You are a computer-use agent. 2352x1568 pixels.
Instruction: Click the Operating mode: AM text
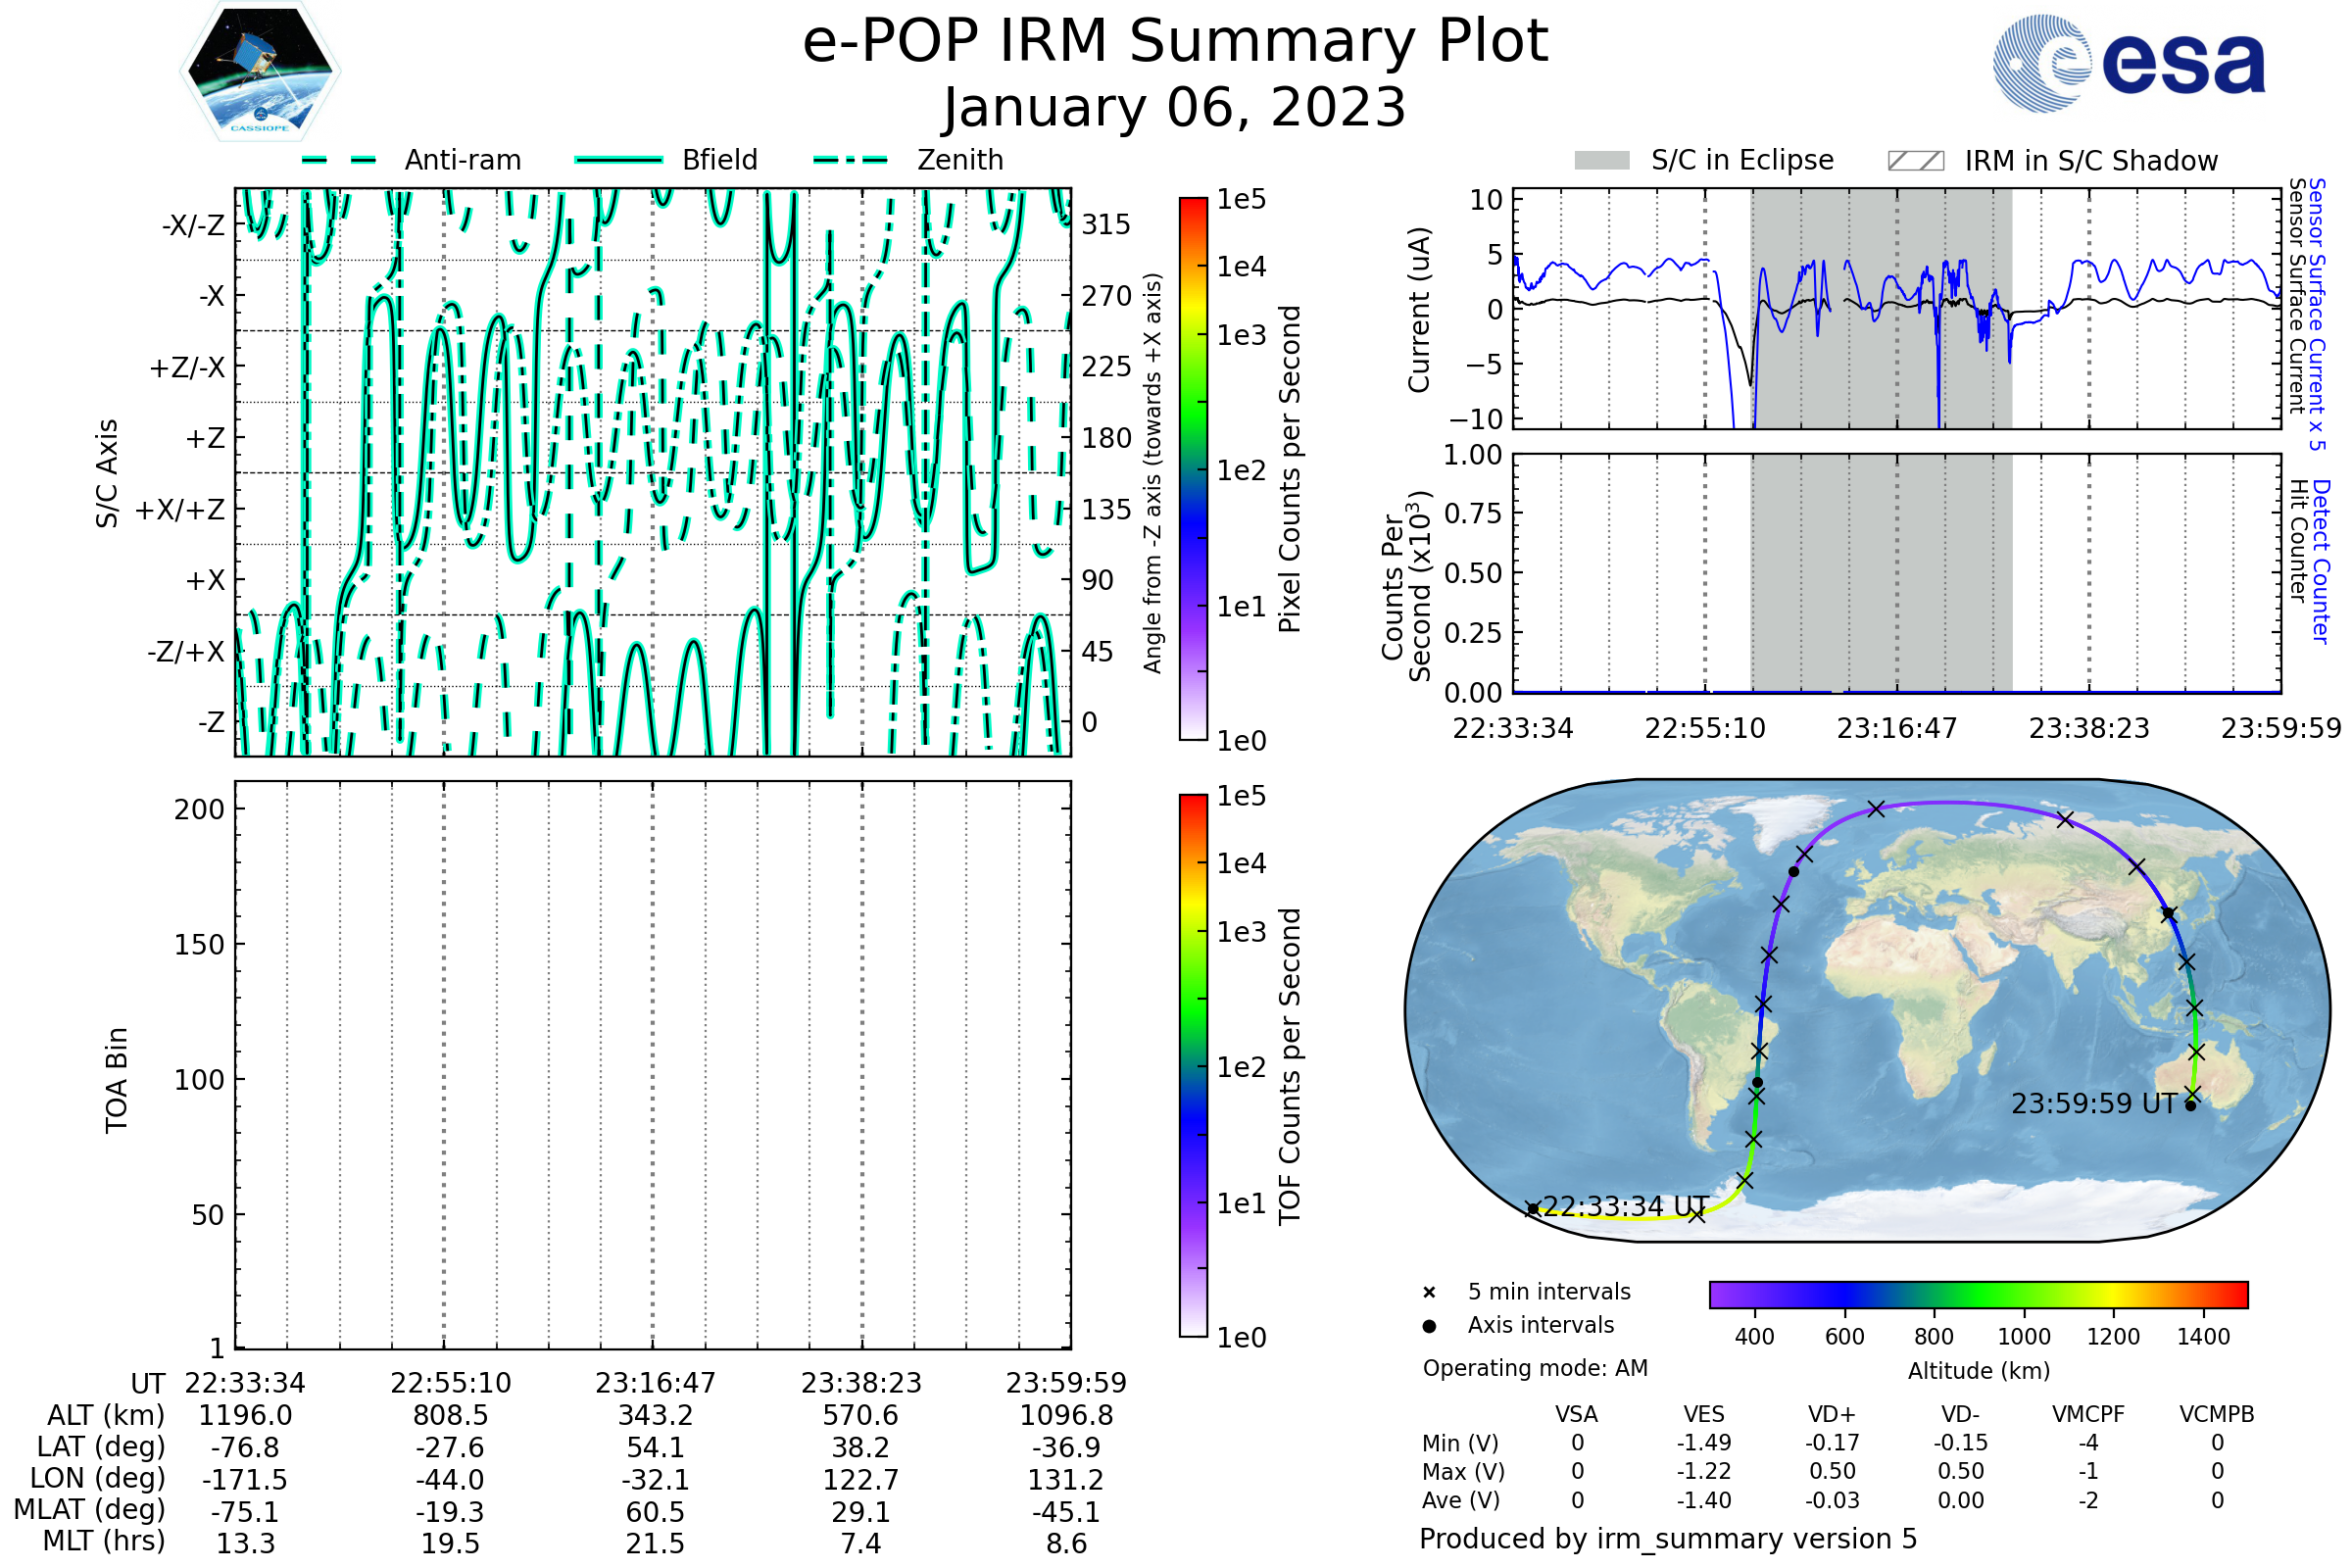tap(1535, 1368)
